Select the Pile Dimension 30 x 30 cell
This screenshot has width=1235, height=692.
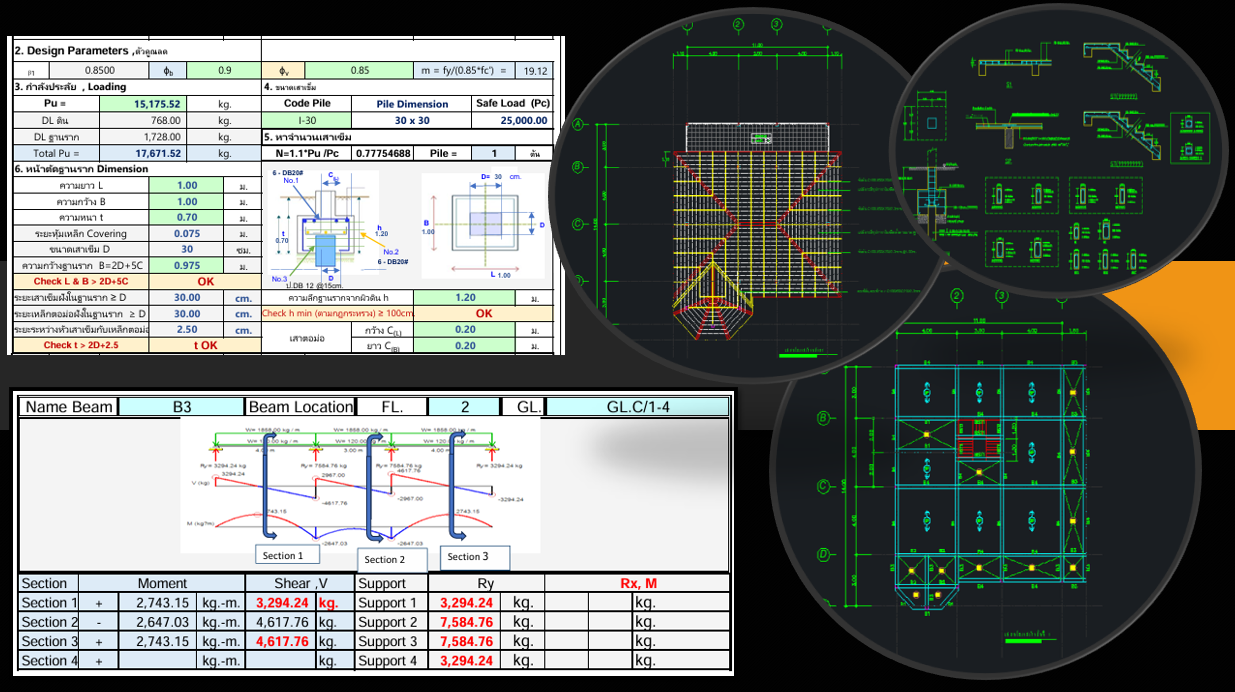pos(412,120)
